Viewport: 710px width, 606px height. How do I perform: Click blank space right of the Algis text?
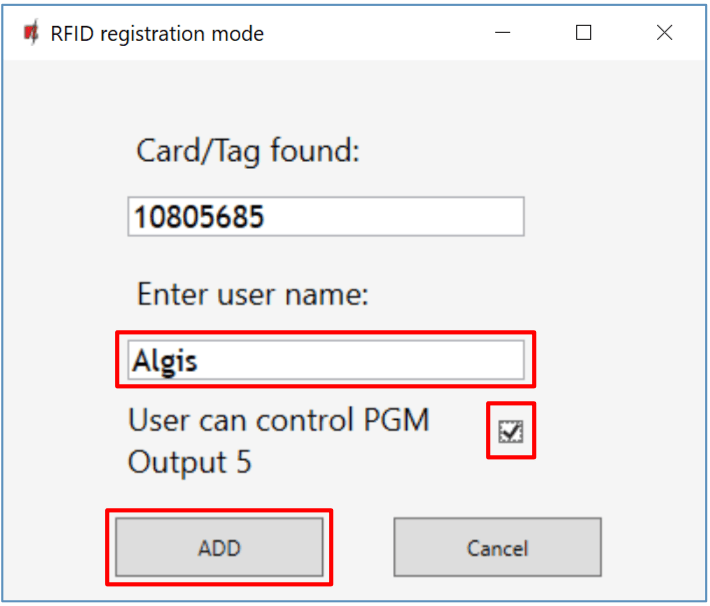pyautogui.click(x=380, y=361)
